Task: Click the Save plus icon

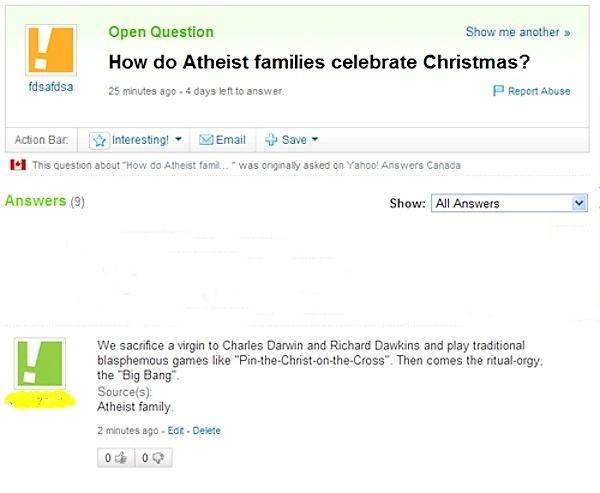Action: pos(271,139)
